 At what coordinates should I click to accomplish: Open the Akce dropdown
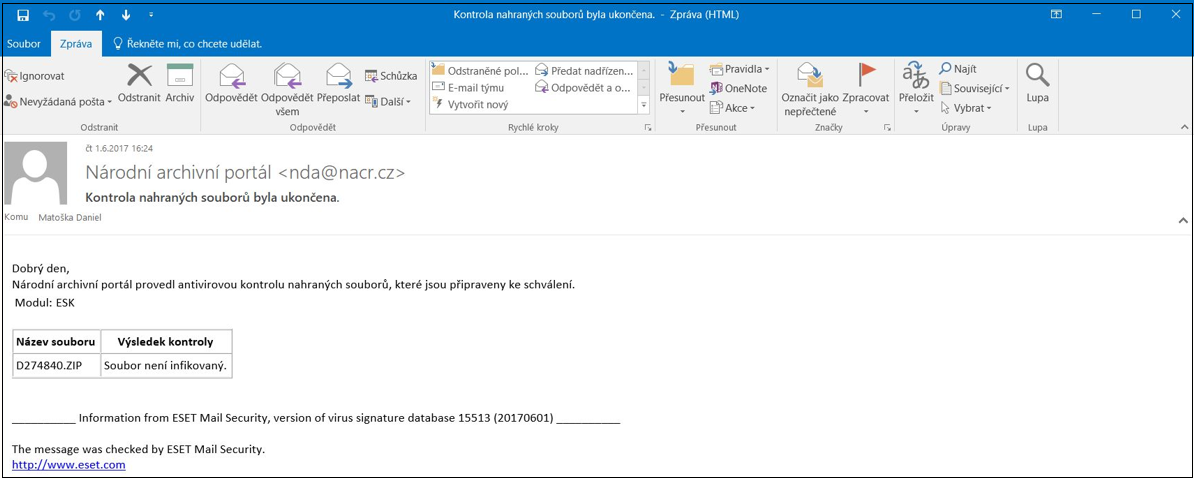(732, 108)
